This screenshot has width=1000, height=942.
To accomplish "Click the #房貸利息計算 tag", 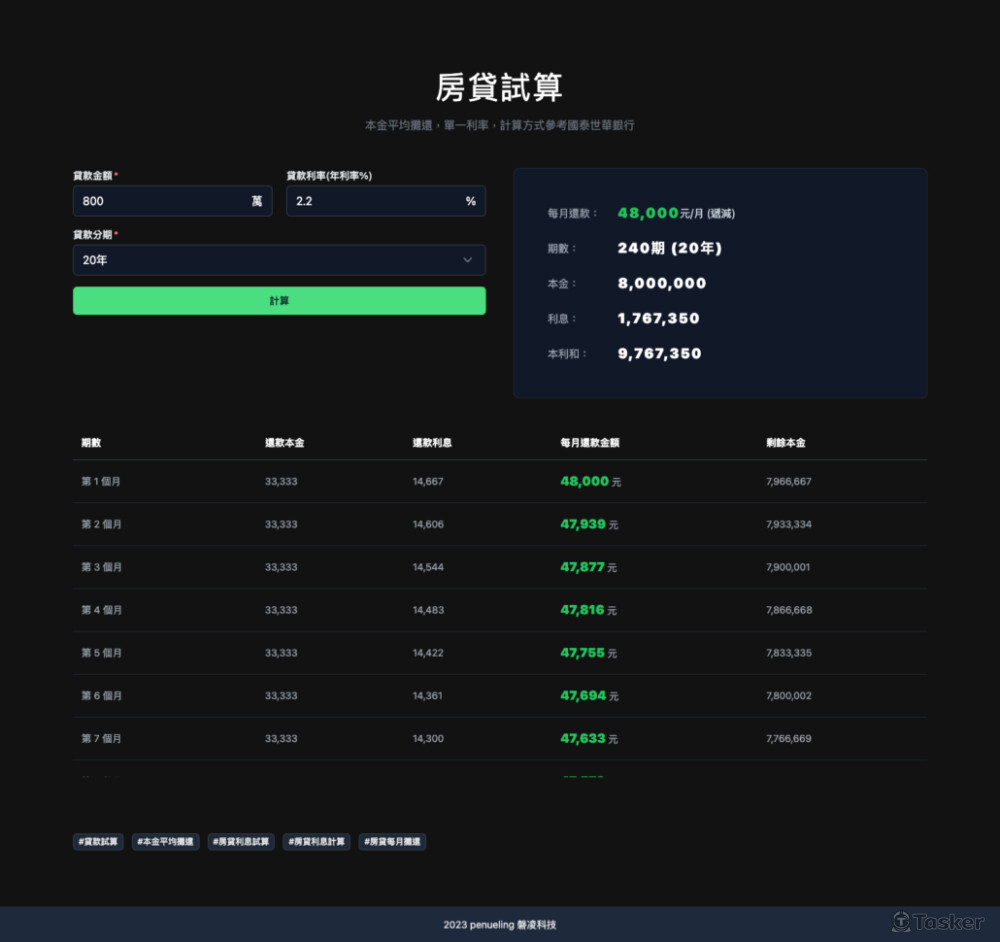I will (317, 842).
